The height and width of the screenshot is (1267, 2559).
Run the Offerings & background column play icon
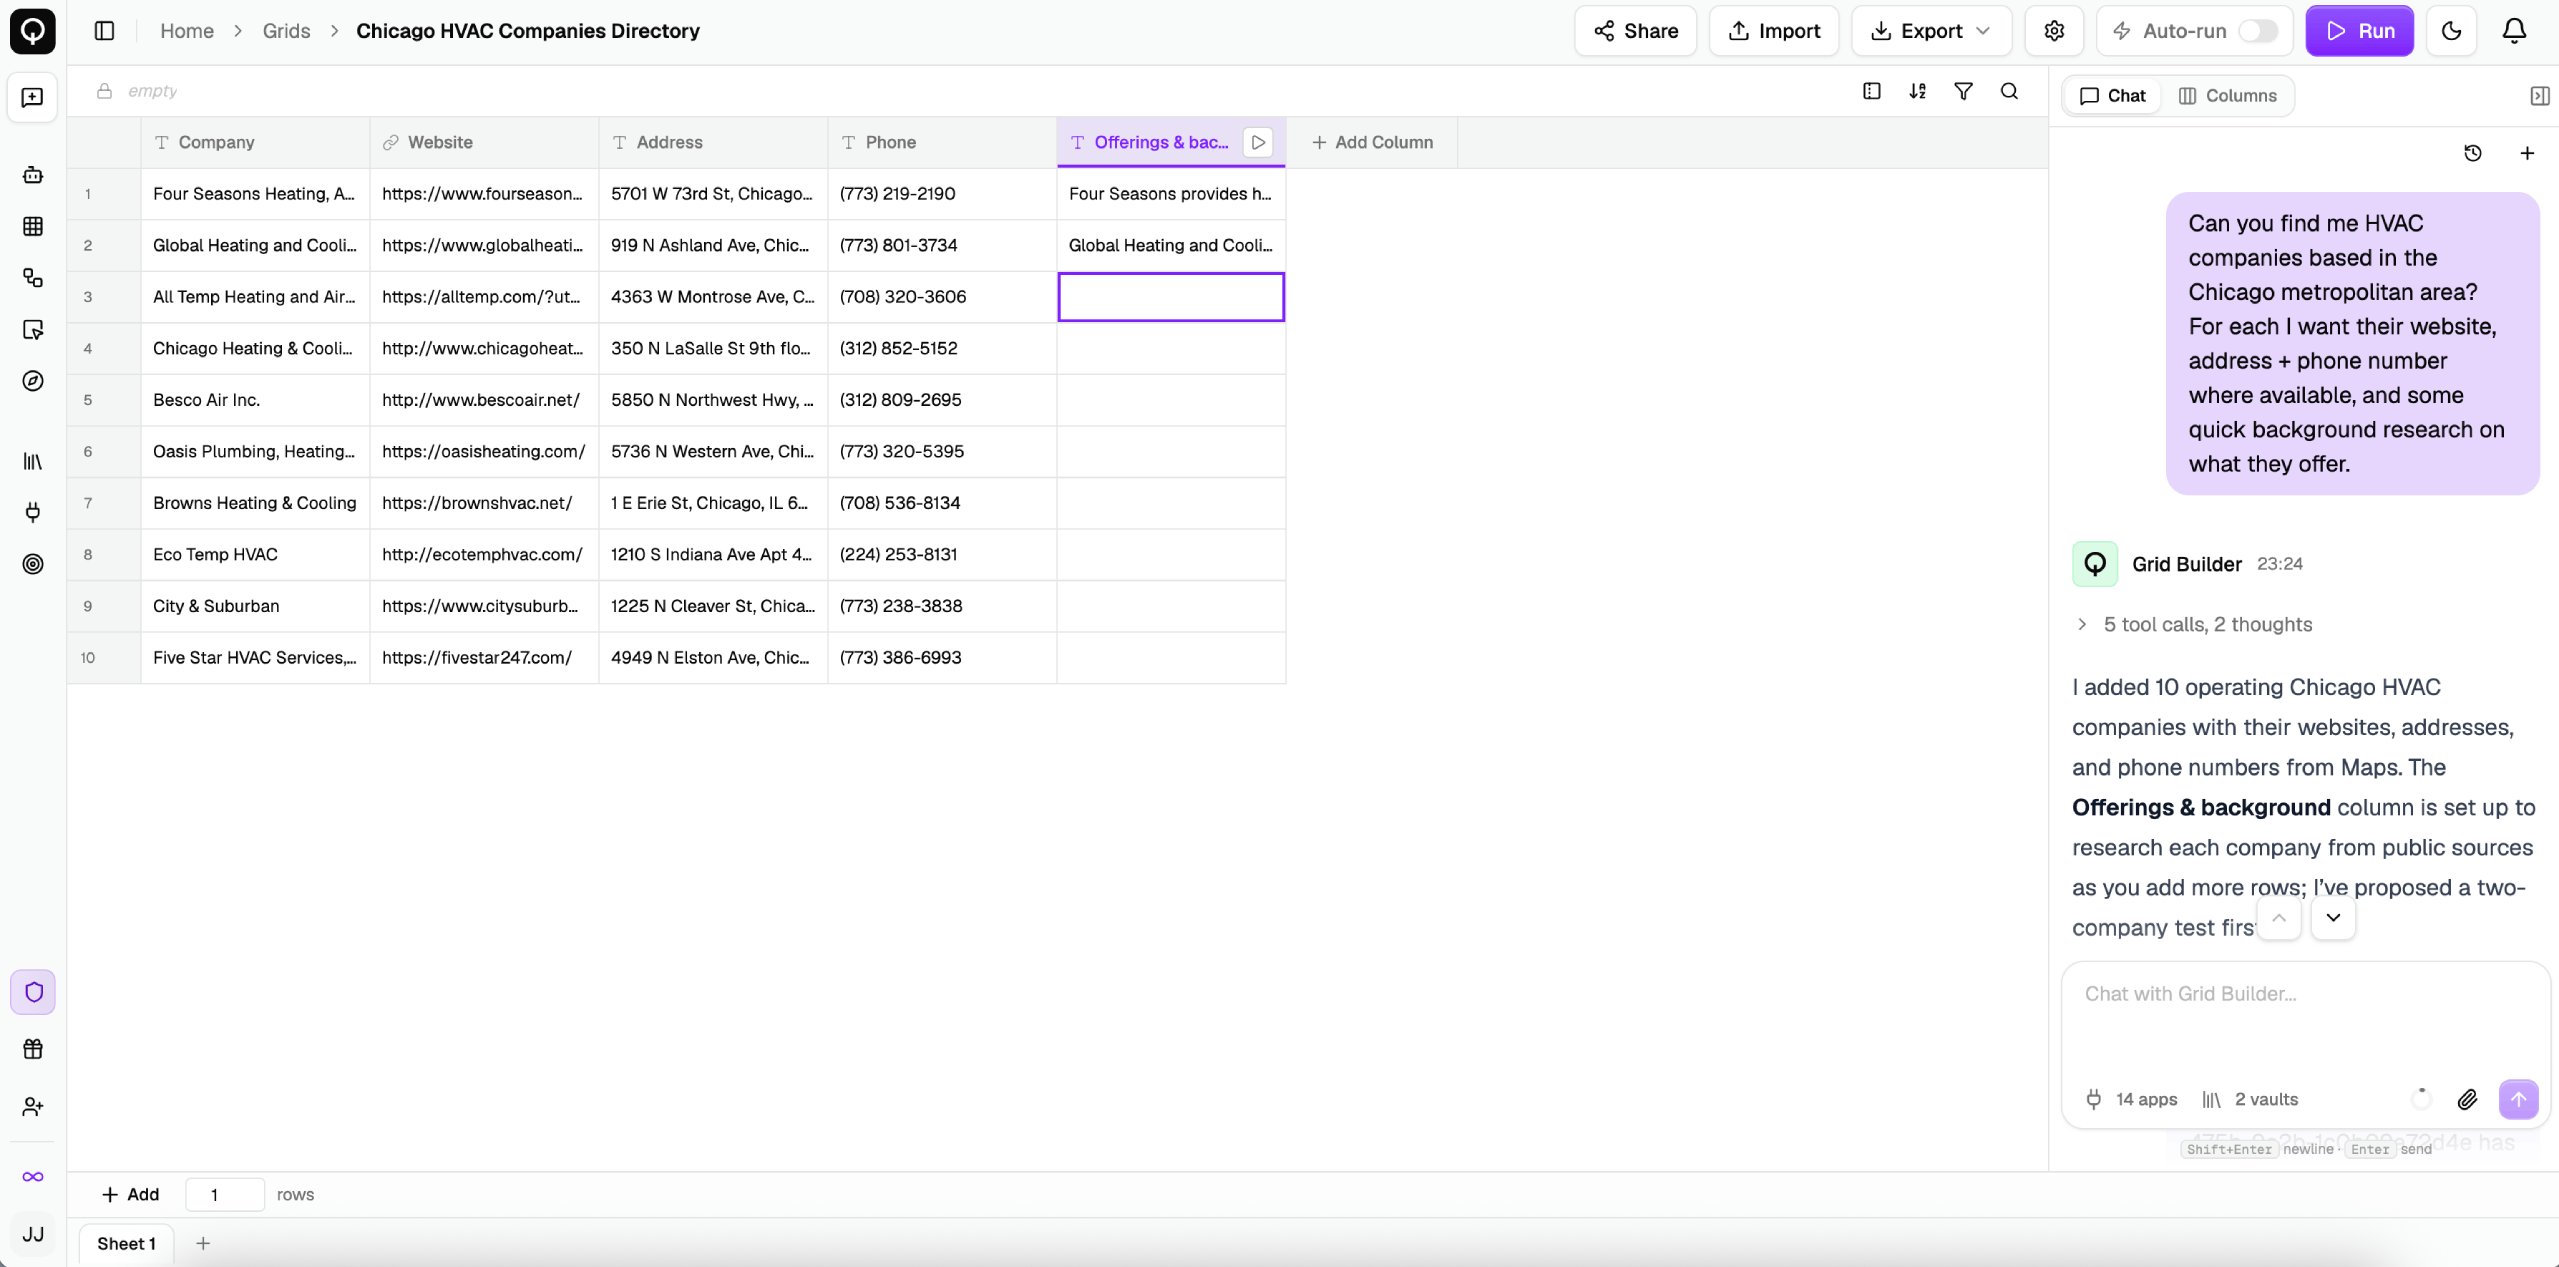[1258, 142]
